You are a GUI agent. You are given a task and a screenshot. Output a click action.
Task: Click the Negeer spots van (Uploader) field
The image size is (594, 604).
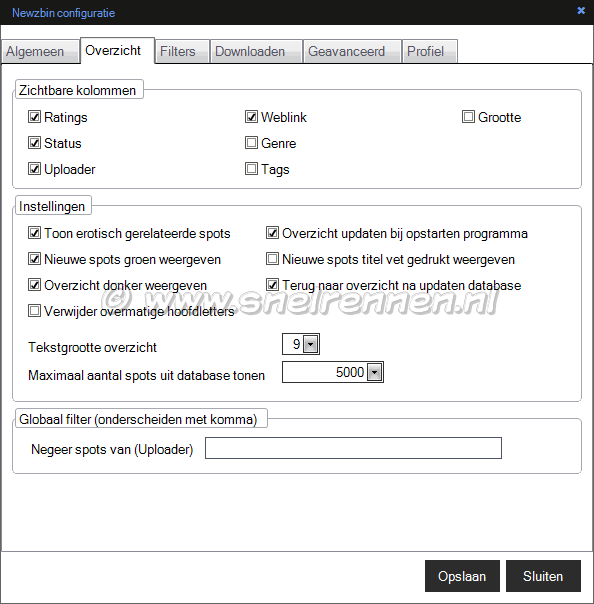point(353,448)
